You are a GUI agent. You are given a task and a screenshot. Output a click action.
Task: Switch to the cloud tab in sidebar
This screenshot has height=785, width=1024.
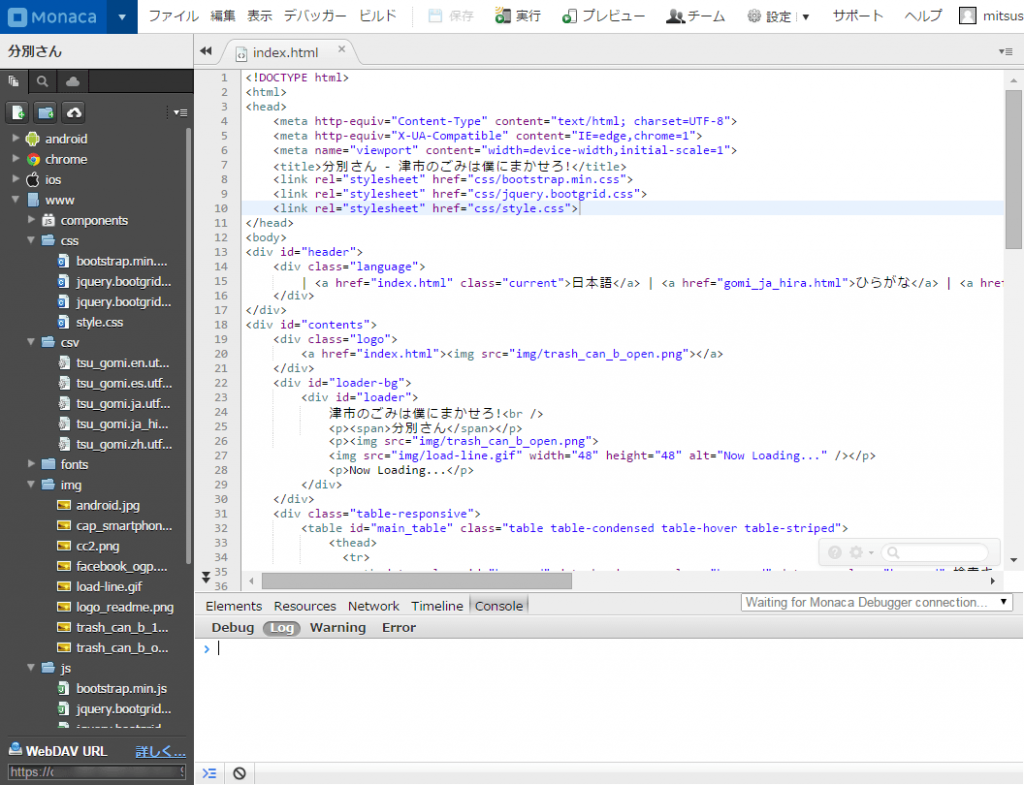(x=72, y=82)
